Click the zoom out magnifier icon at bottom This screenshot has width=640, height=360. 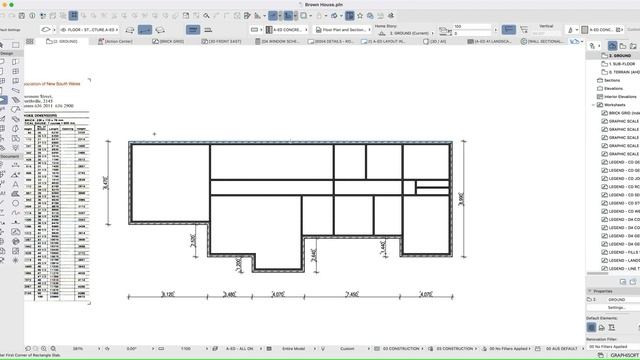click(53, 349)
